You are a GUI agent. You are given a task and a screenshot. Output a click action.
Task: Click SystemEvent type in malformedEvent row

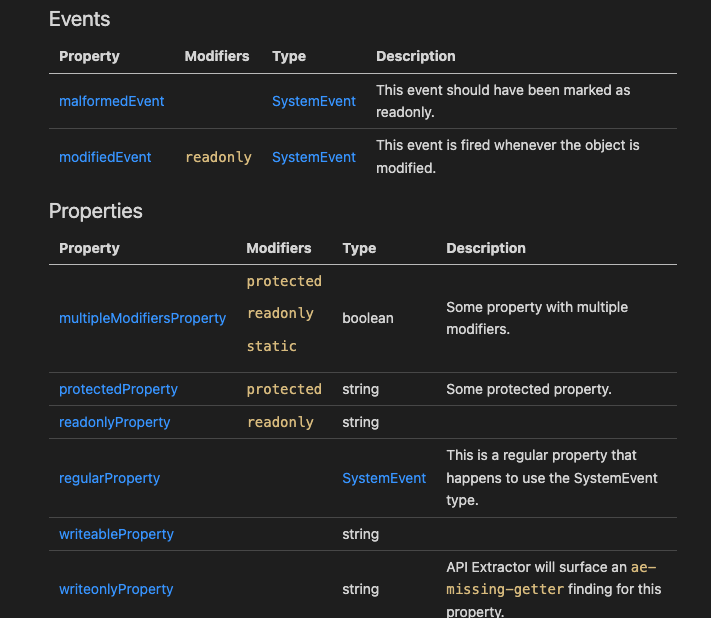(314, 101)
